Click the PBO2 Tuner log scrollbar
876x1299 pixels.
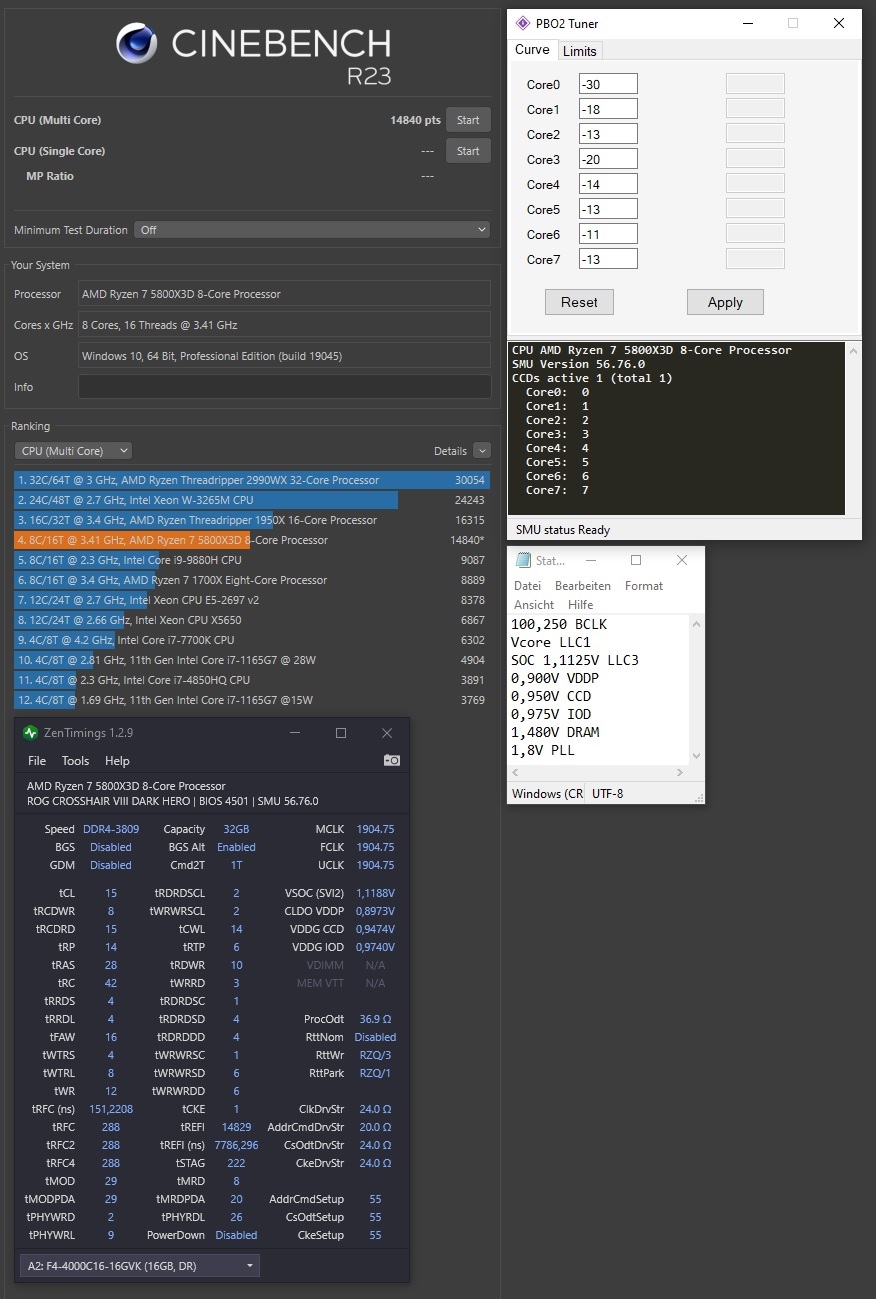(853, 429)
